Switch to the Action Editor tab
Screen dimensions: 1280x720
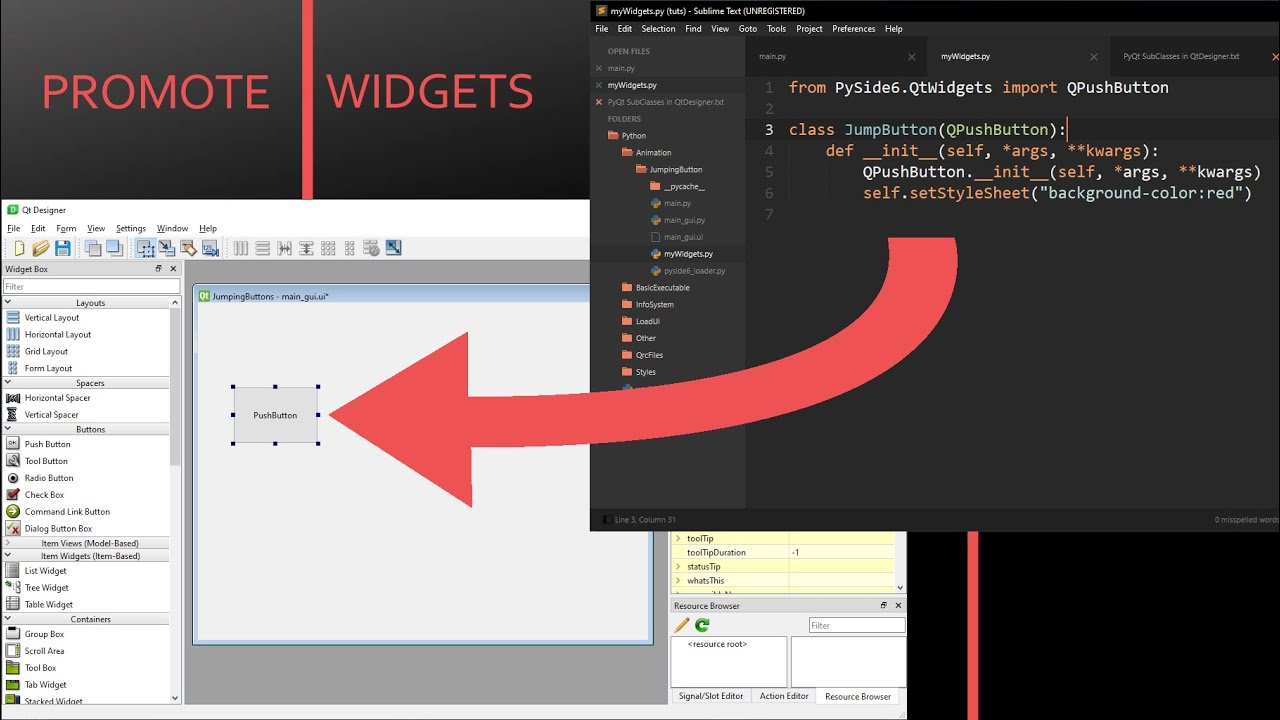[x=784, y=696]
